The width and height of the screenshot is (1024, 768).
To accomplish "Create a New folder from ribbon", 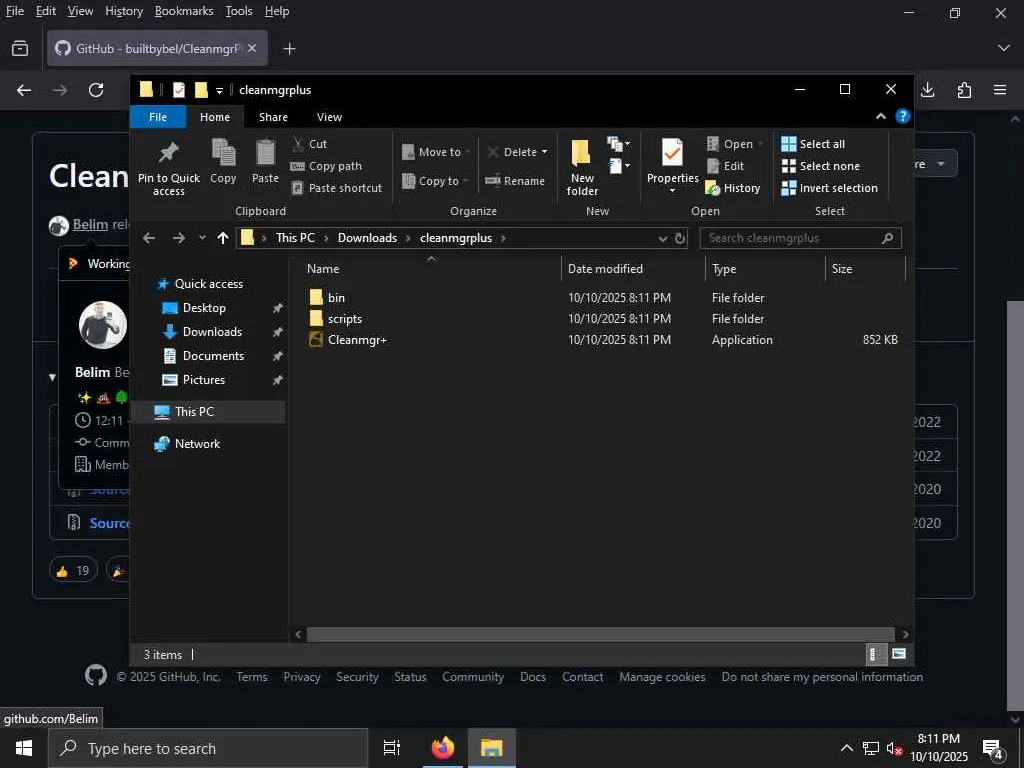I will pos(582,167).
